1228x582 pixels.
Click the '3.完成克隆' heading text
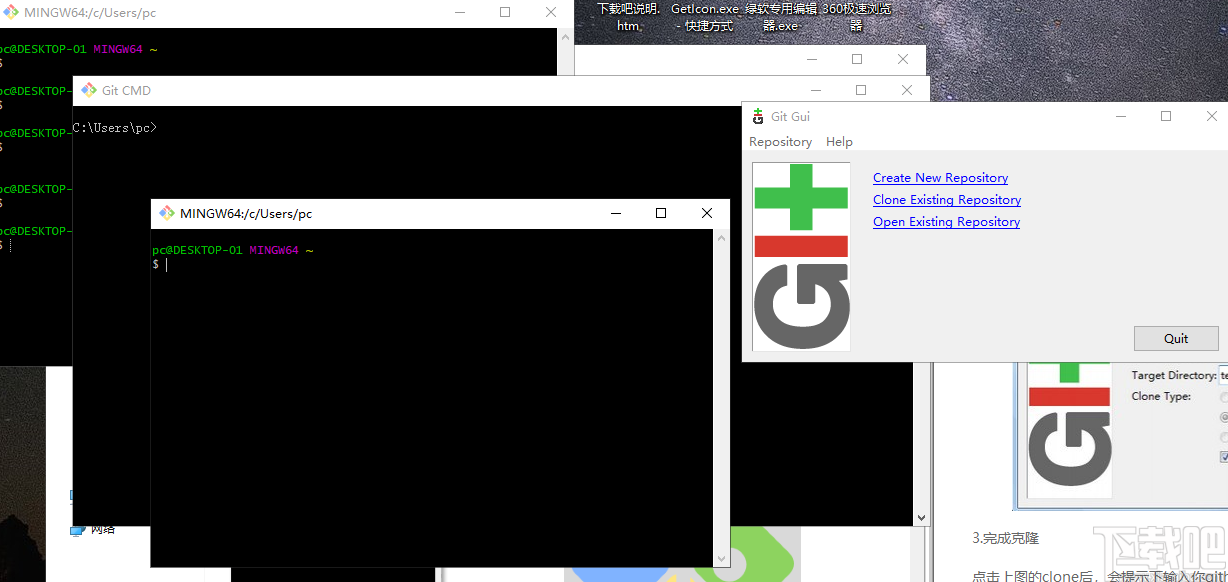point(1005,538)
